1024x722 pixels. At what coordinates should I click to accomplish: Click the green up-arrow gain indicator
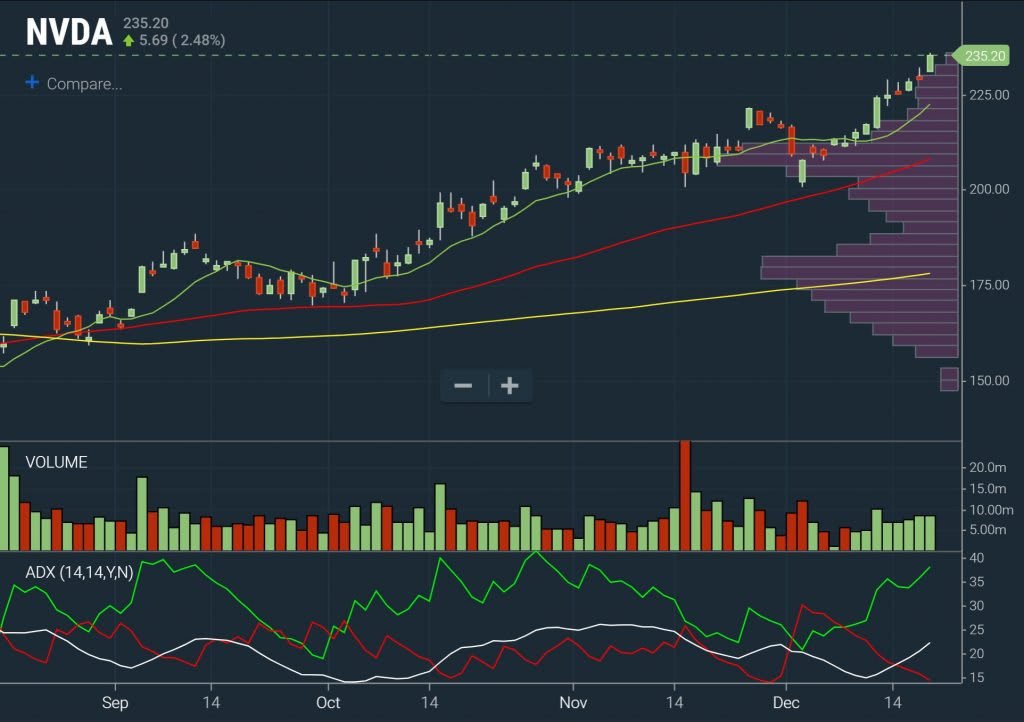tap(131, 41)
